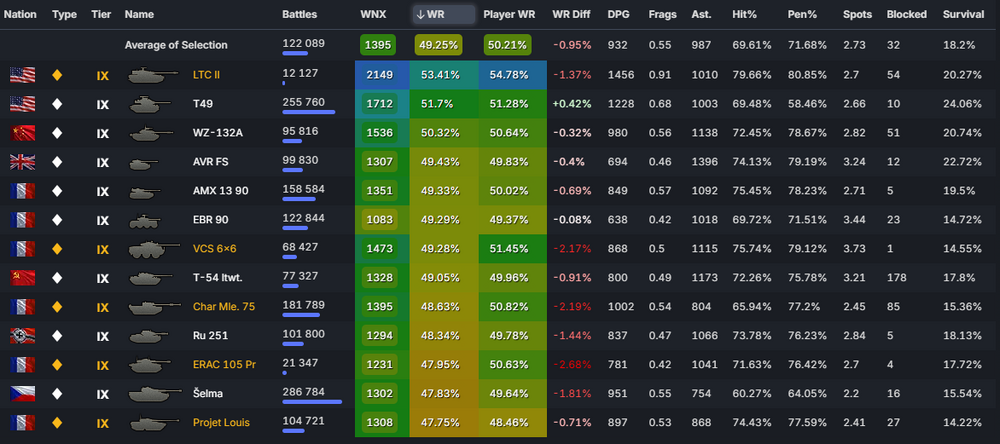Click the USA flag icon in LTC II row

coord(22,75)
